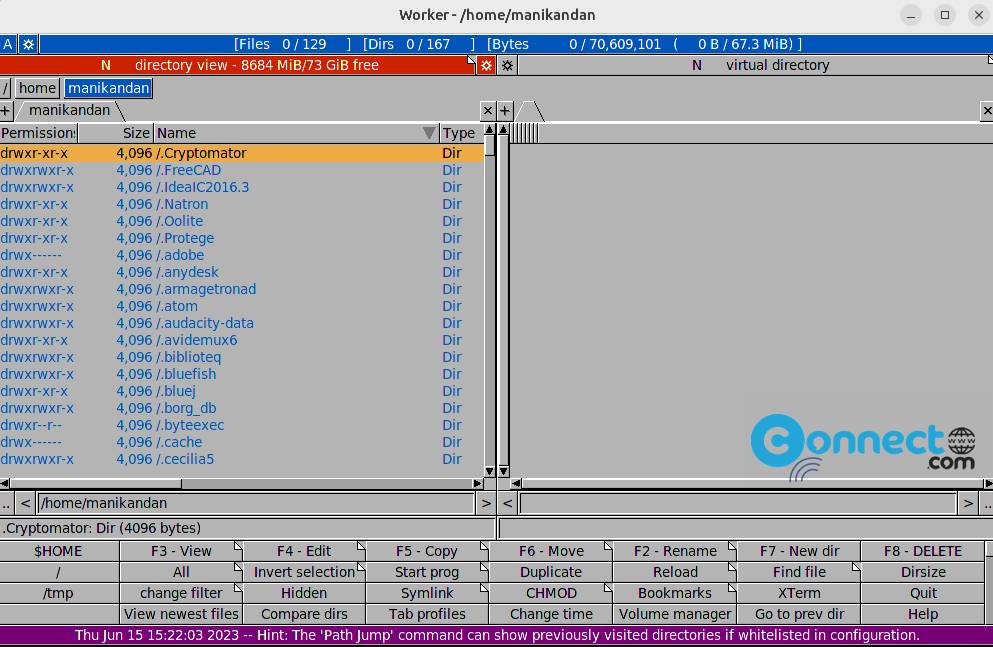This screenshot has width=993, height=647.
Task: Select the .cache directory row
Action: click(241, 442)
